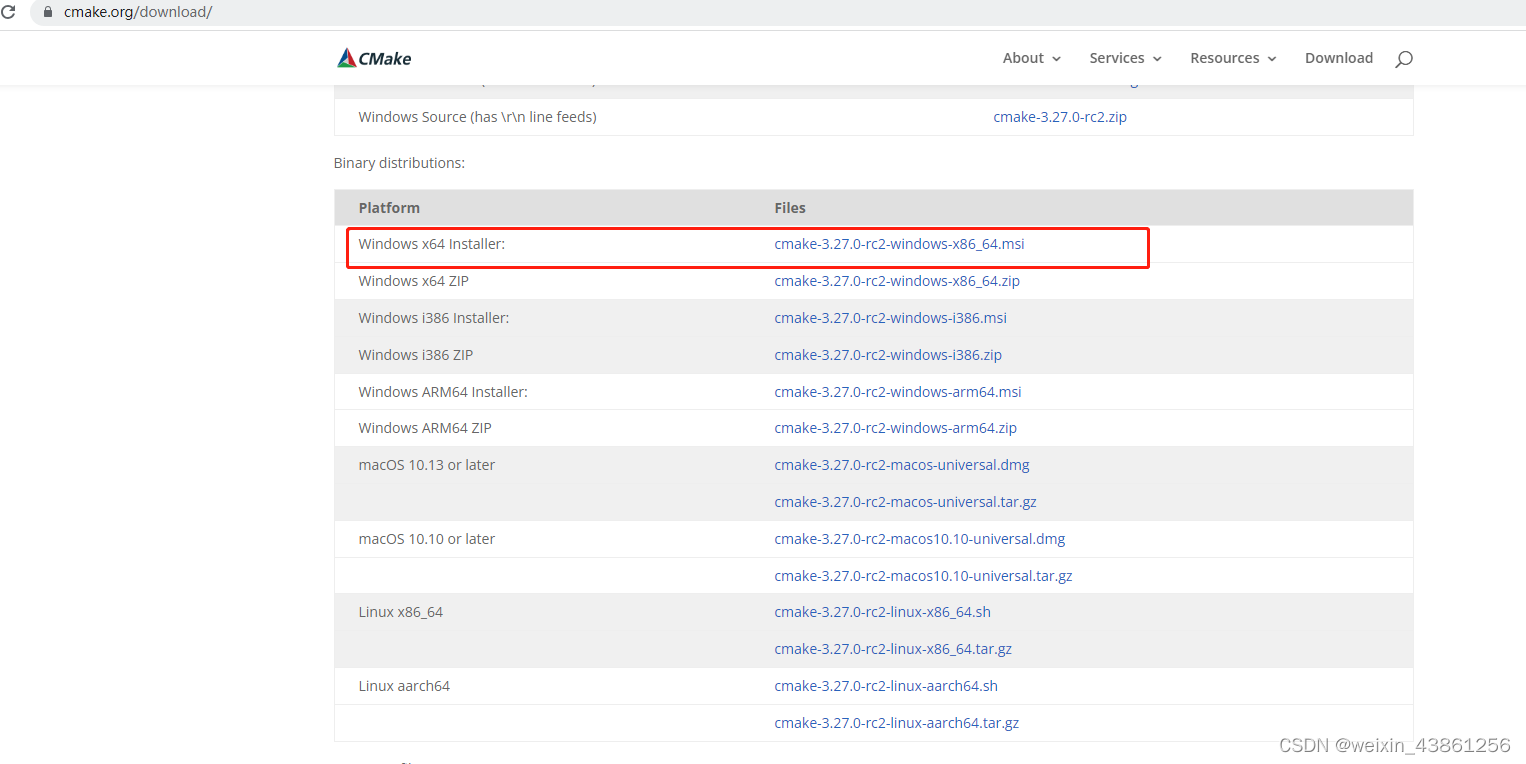Click the 'Platform' column header
This screenshot has width=1526, height=764.
[x=389, y=208]
